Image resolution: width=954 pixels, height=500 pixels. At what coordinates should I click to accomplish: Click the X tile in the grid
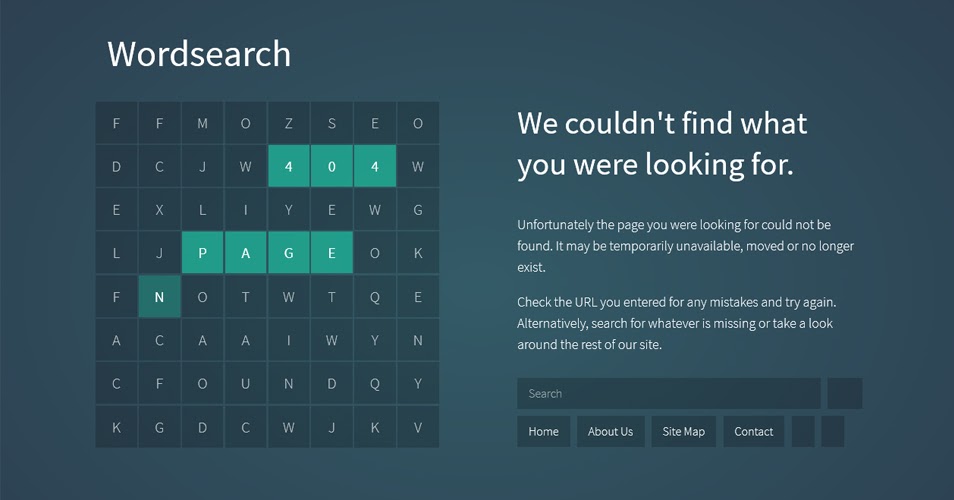(x=159, y=209)
